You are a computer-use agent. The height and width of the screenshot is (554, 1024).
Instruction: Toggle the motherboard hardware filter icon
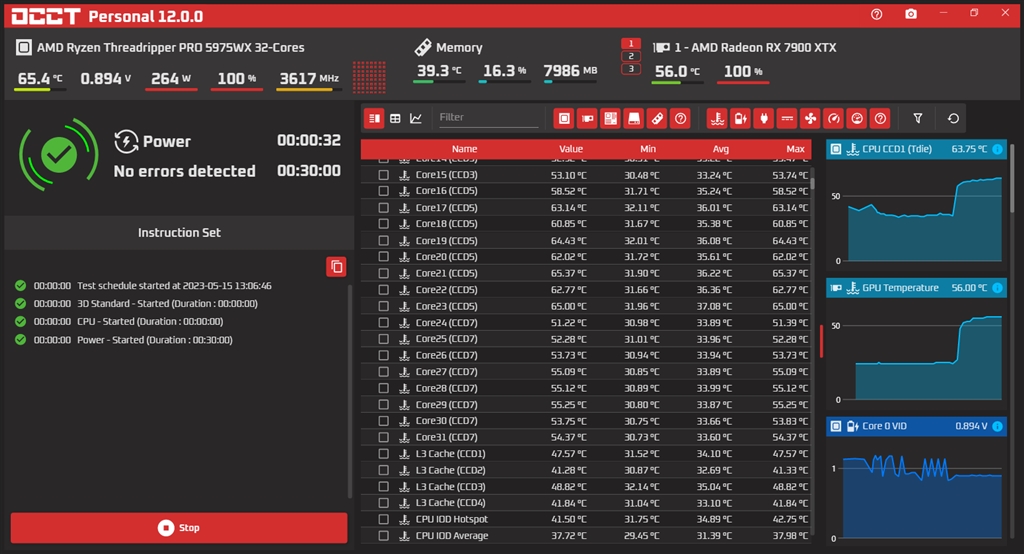coord(610,118)
